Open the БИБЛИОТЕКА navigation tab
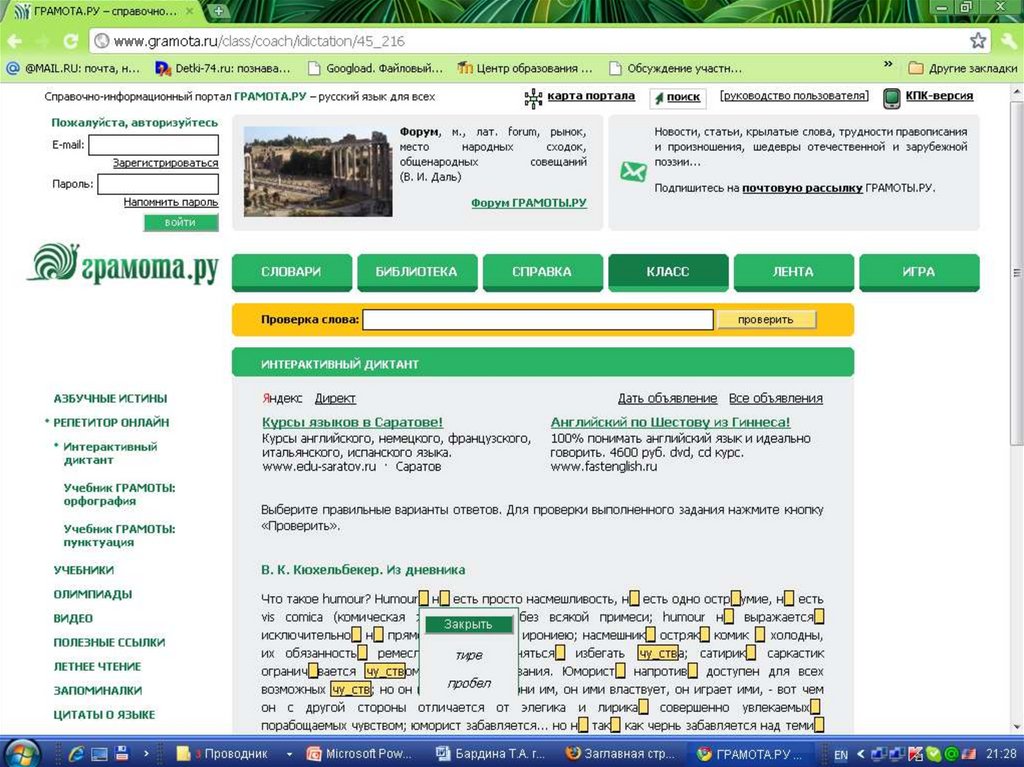This screenshot has width=1024, height=767. [416, 272]
